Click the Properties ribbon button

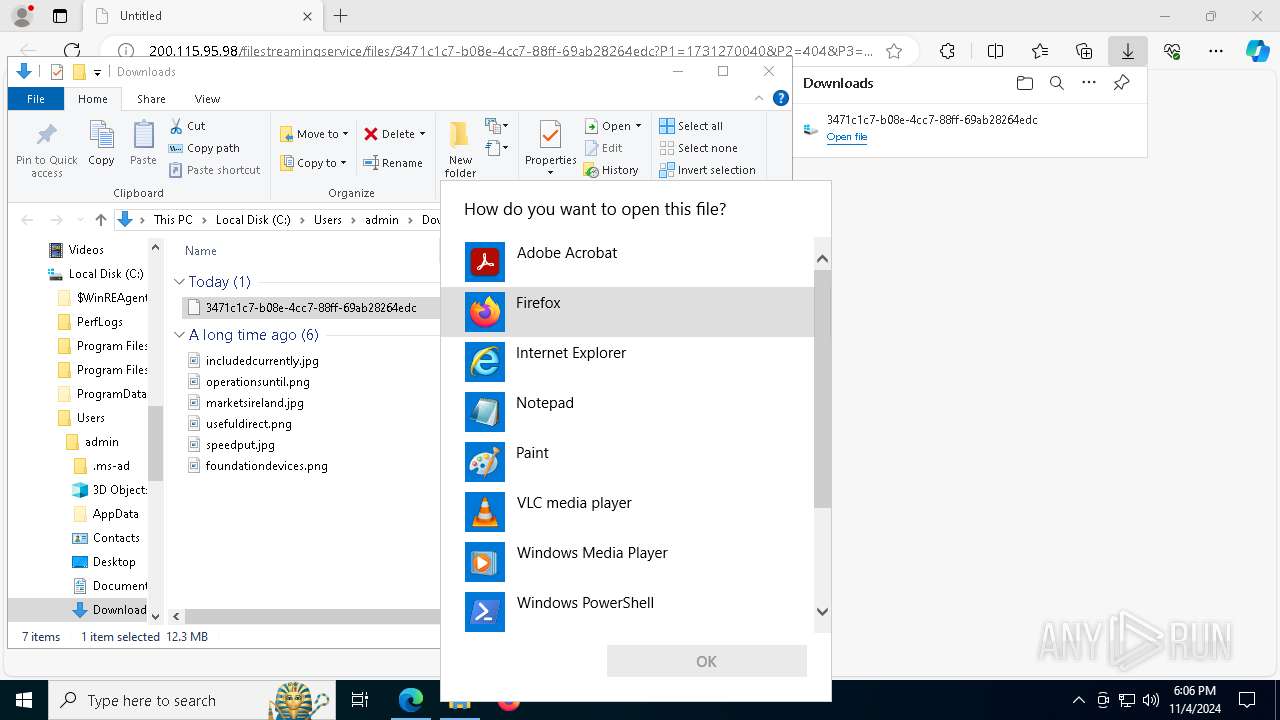550,148
